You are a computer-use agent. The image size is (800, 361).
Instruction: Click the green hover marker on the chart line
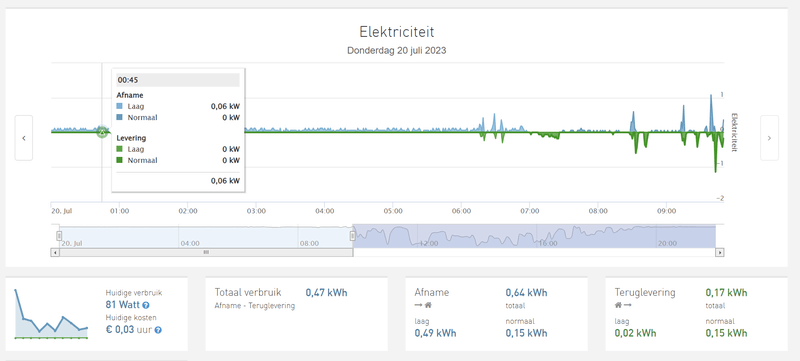102,132
